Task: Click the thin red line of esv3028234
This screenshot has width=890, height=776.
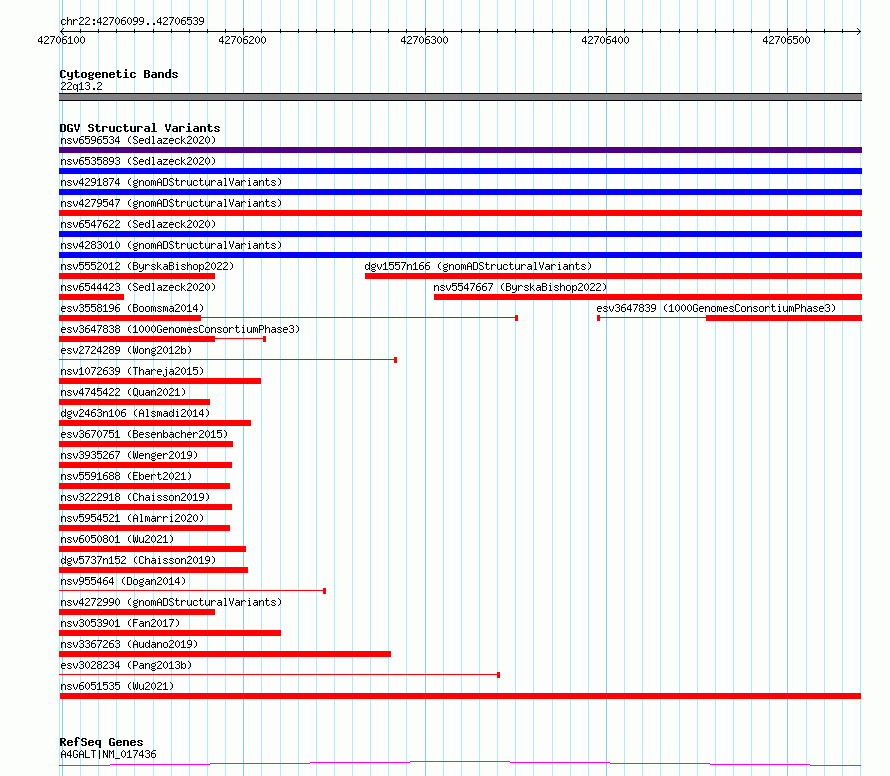Action: coord(279,675)
